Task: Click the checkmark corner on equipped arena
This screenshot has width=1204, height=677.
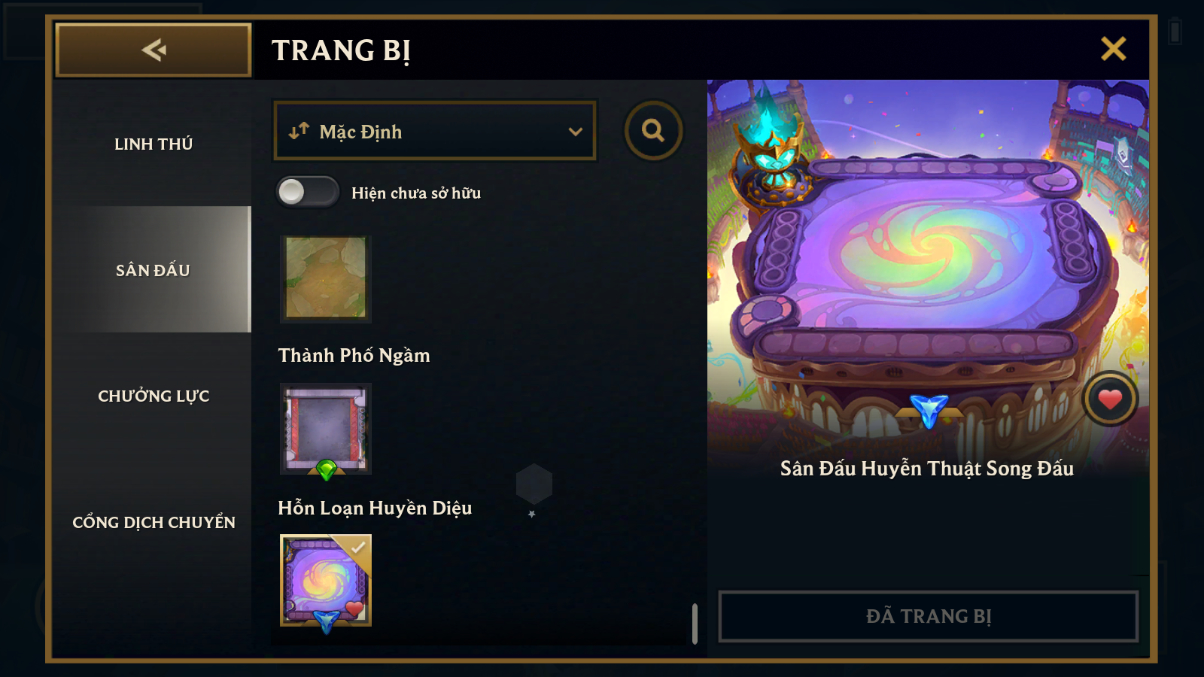Action: (x=356, y=548)
